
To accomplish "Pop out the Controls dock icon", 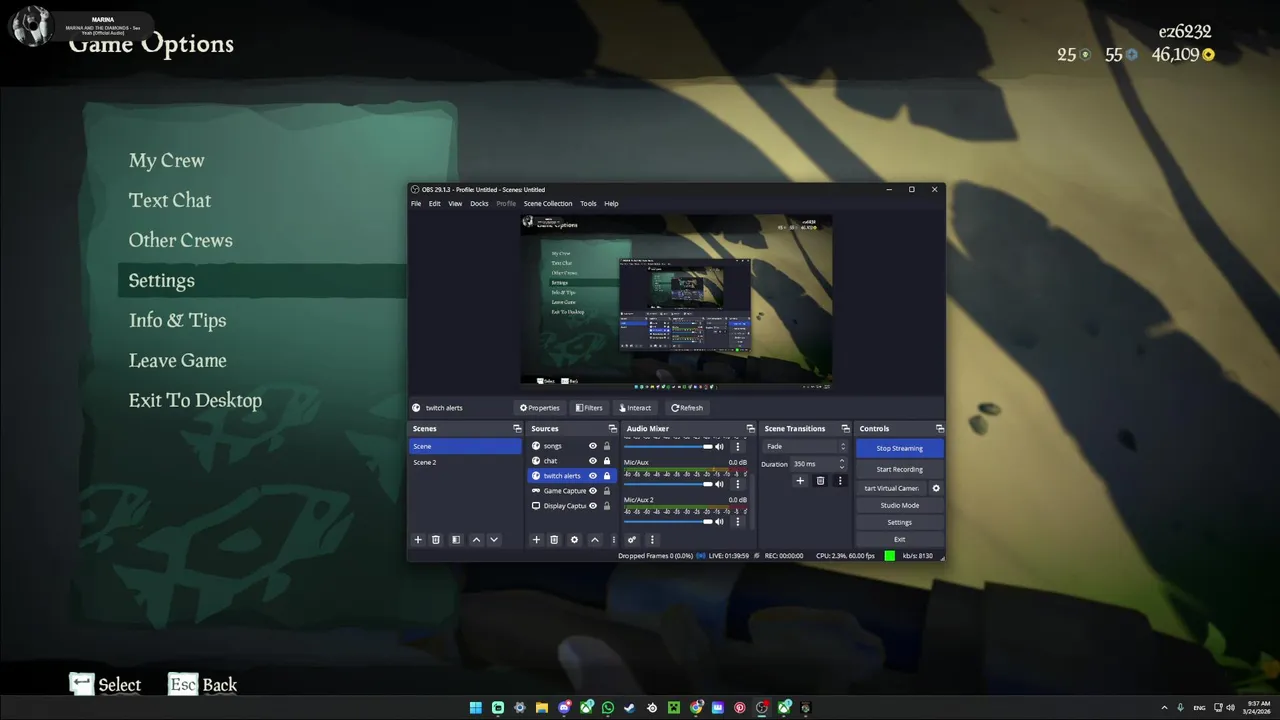I will point(938,429).
